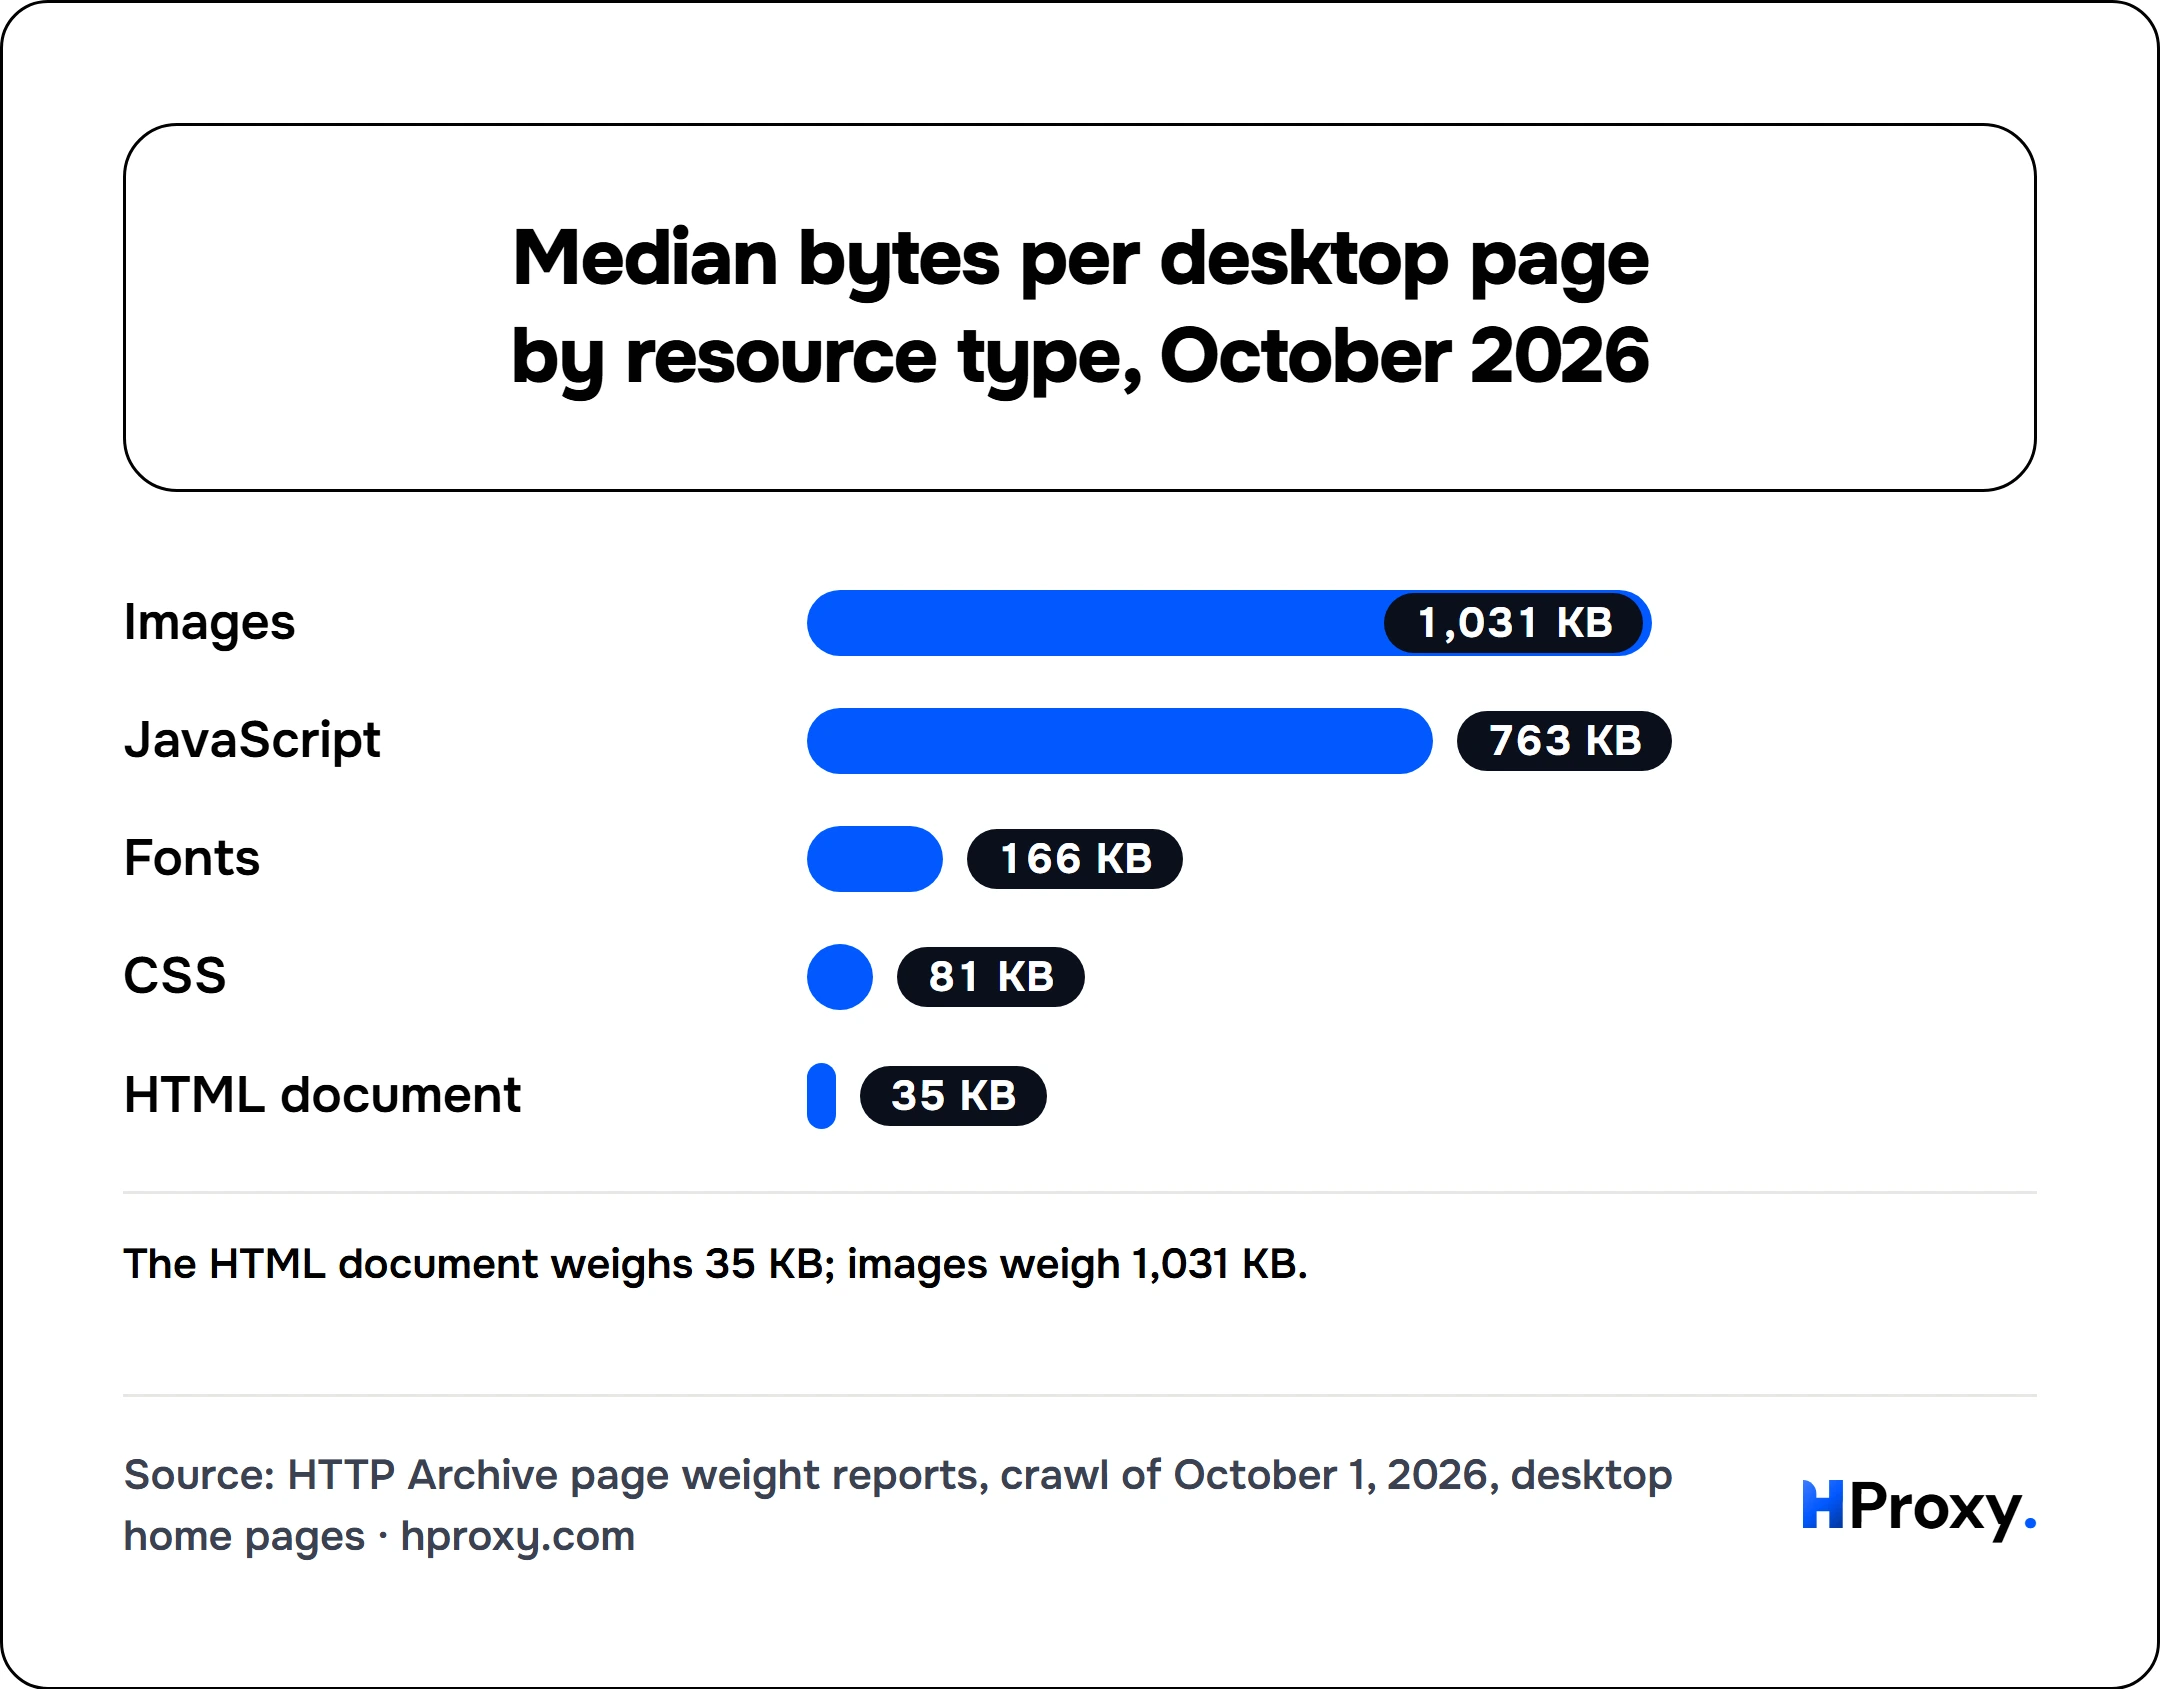2160x1689 pixels.
Task: Select the '81 KB' value badge
Action: tap(991, 977)
